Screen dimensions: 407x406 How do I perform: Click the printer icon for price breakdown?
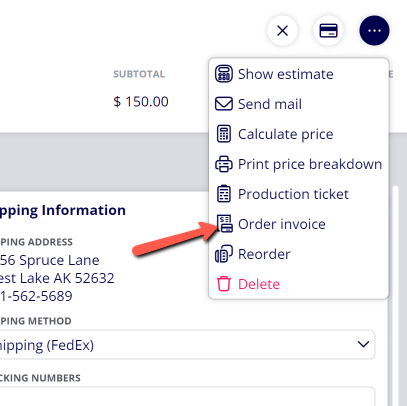click(224, 164)
